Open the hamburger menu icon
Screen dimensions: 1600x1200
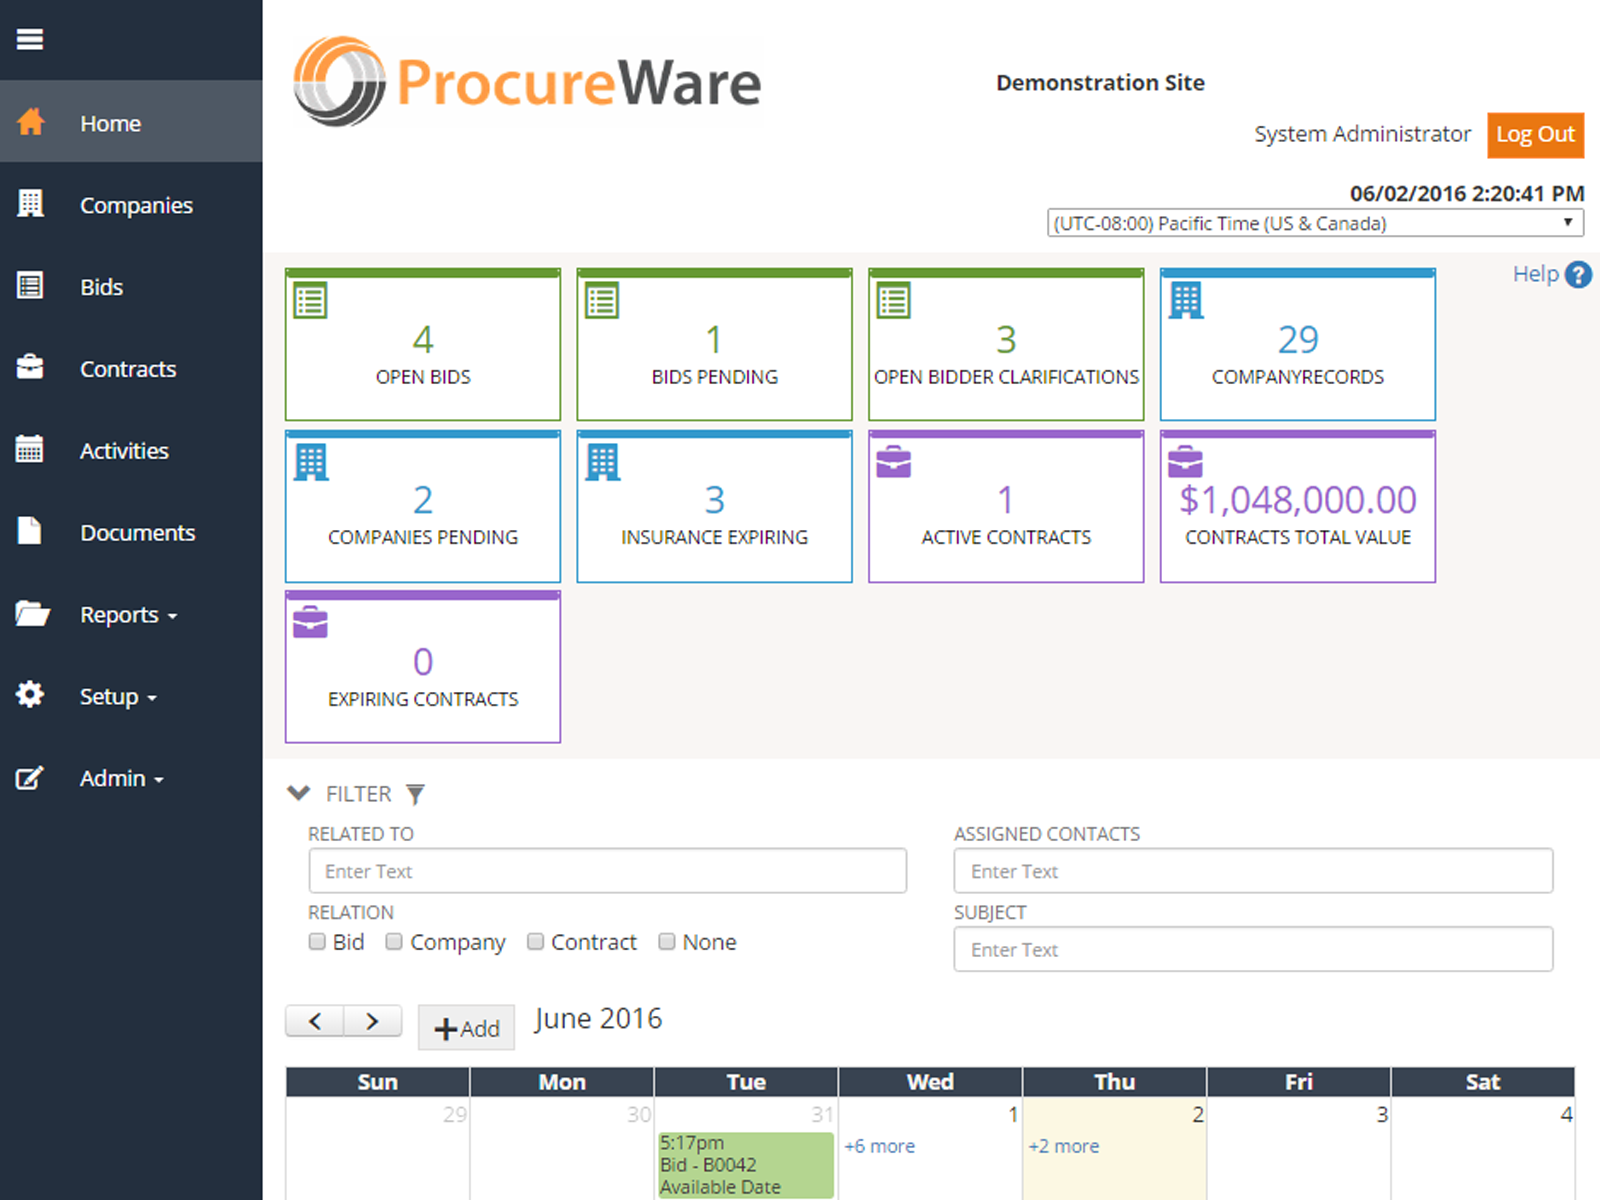(x=30, y=39)
